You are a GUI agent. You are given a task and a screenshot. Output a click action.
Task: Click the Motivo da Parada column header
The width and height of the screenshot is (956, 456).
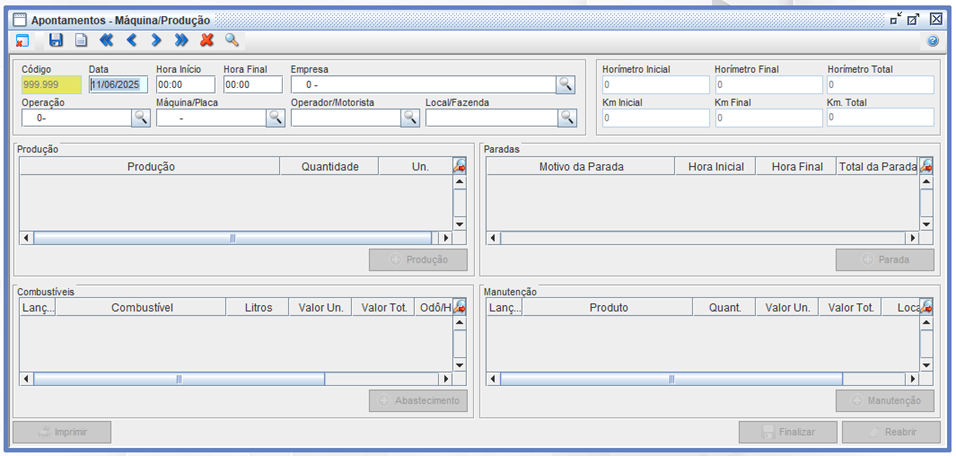(x=581, y=166)
